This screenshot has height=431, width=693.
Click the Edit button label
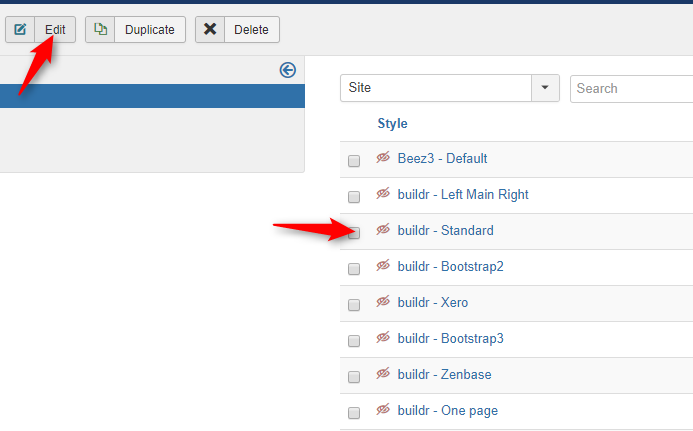(x=55, y=30)
